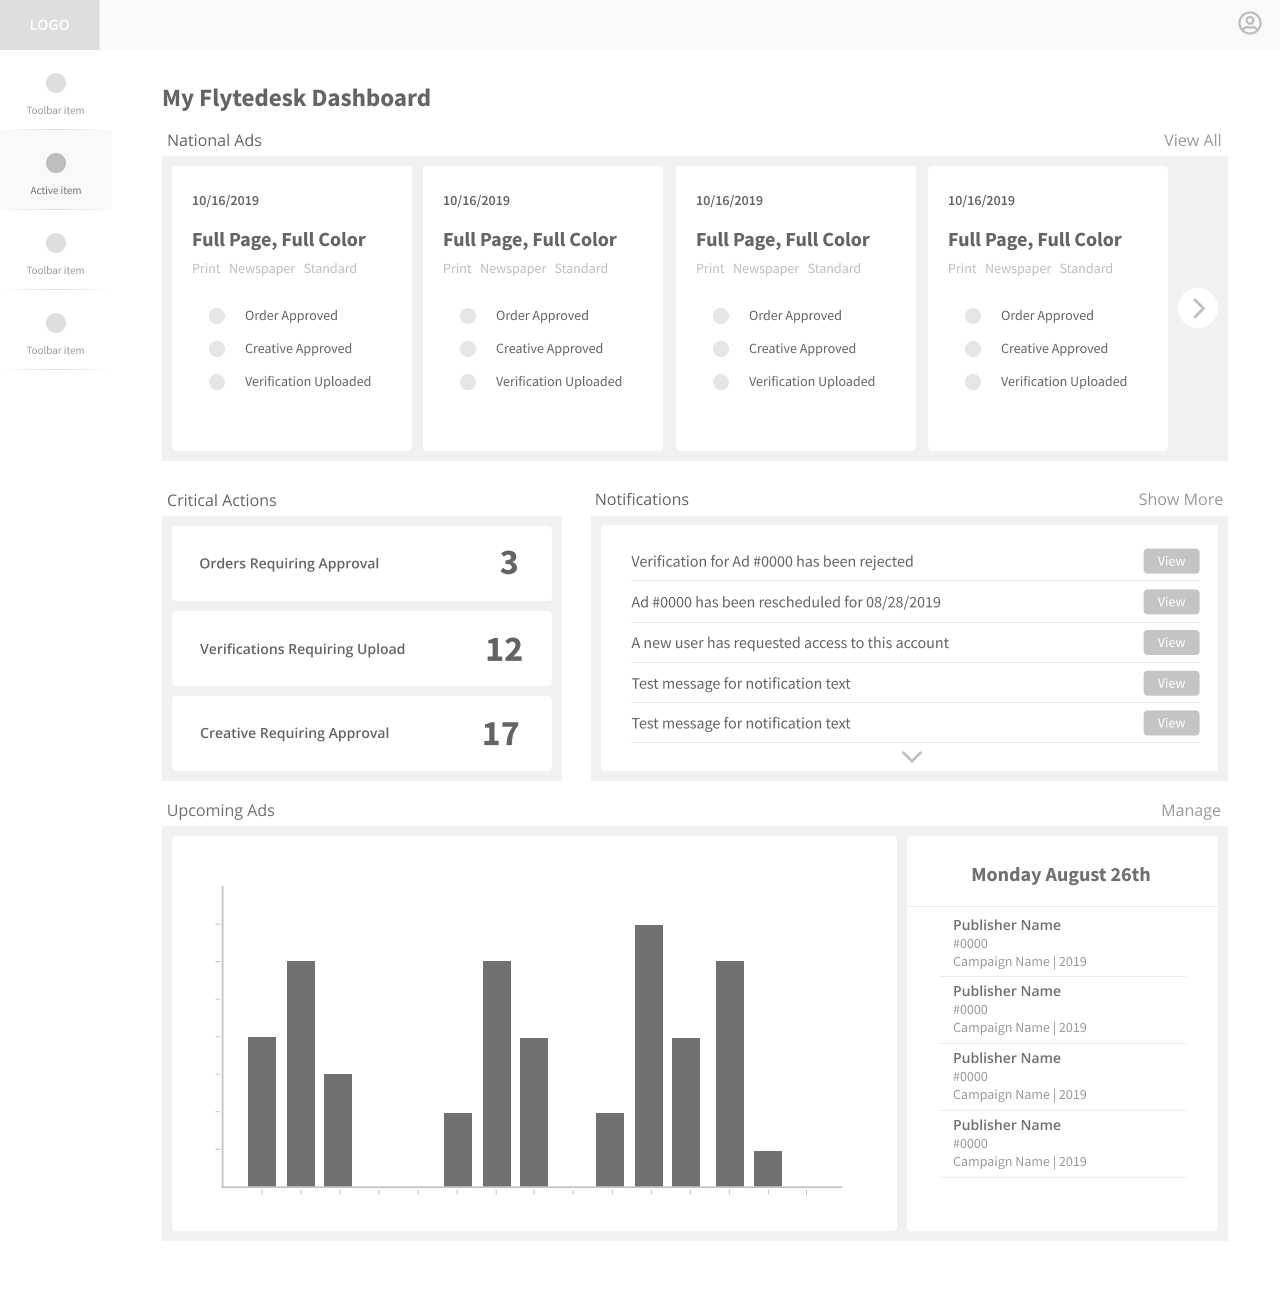Expand notifications list with down chevron
This screenshot has height=1295, width=1280.
pyautogui.click(x=912, y=757)
